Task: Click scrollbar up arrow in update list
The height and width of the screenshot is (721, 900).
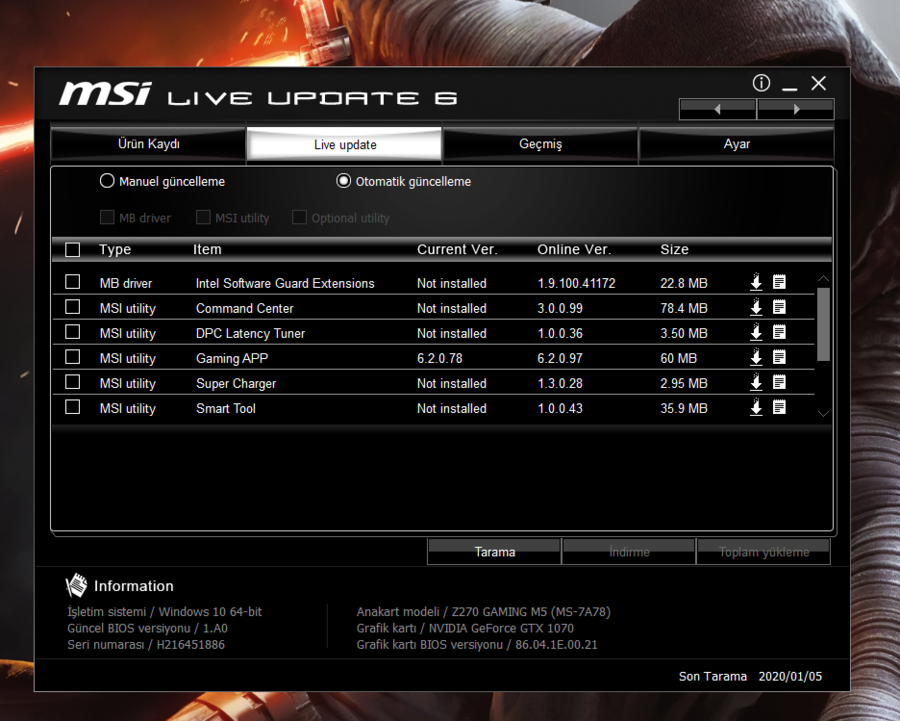Action: click(823, 278)
